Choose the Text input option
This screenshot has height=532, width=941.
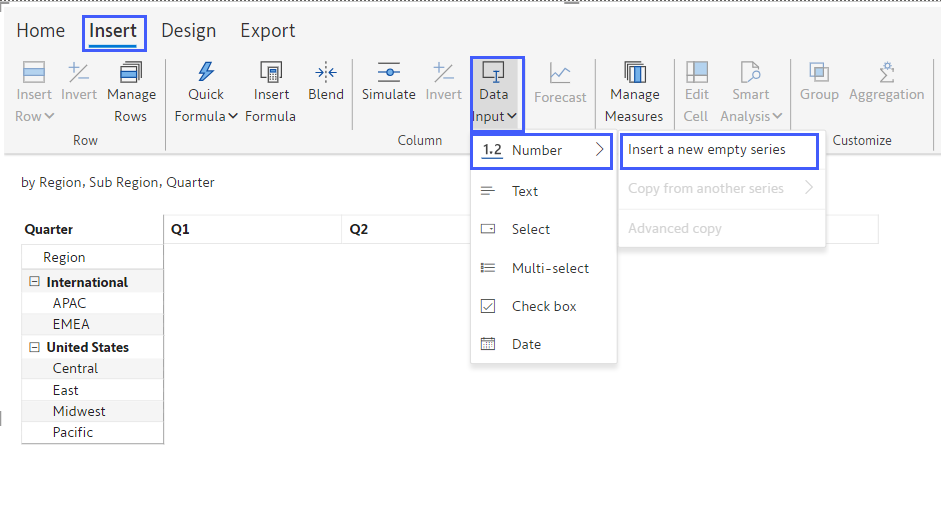(524, 191)
